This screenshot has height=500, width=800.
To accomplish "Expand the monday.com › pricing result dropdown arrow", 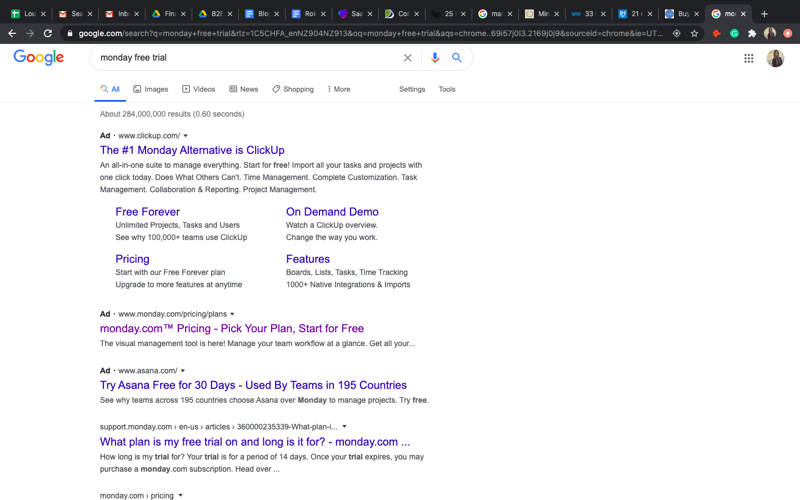I will [180, 495].
